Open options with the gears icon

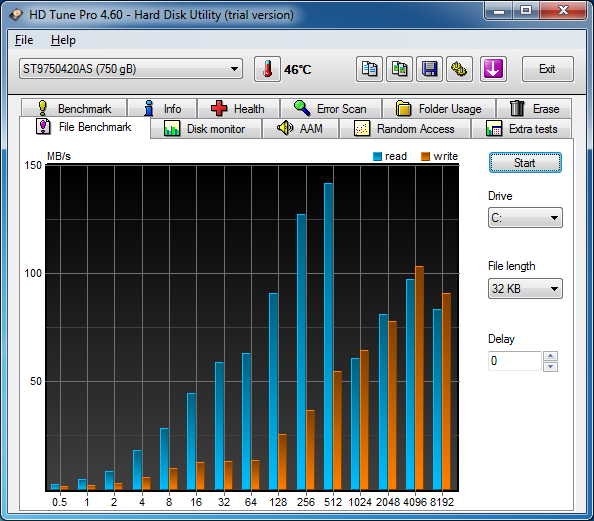click(x=459, y=69)
